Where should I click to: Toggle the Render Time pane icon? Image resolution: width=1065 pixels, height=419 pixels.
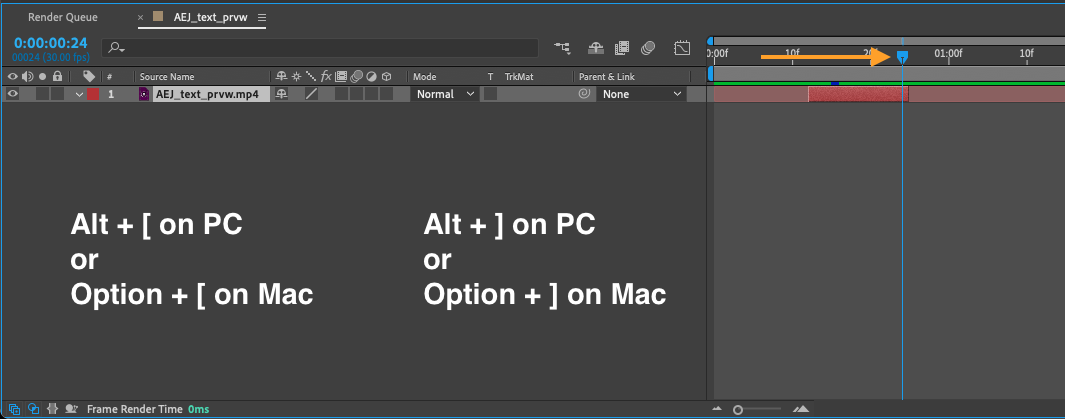point(71,409)
